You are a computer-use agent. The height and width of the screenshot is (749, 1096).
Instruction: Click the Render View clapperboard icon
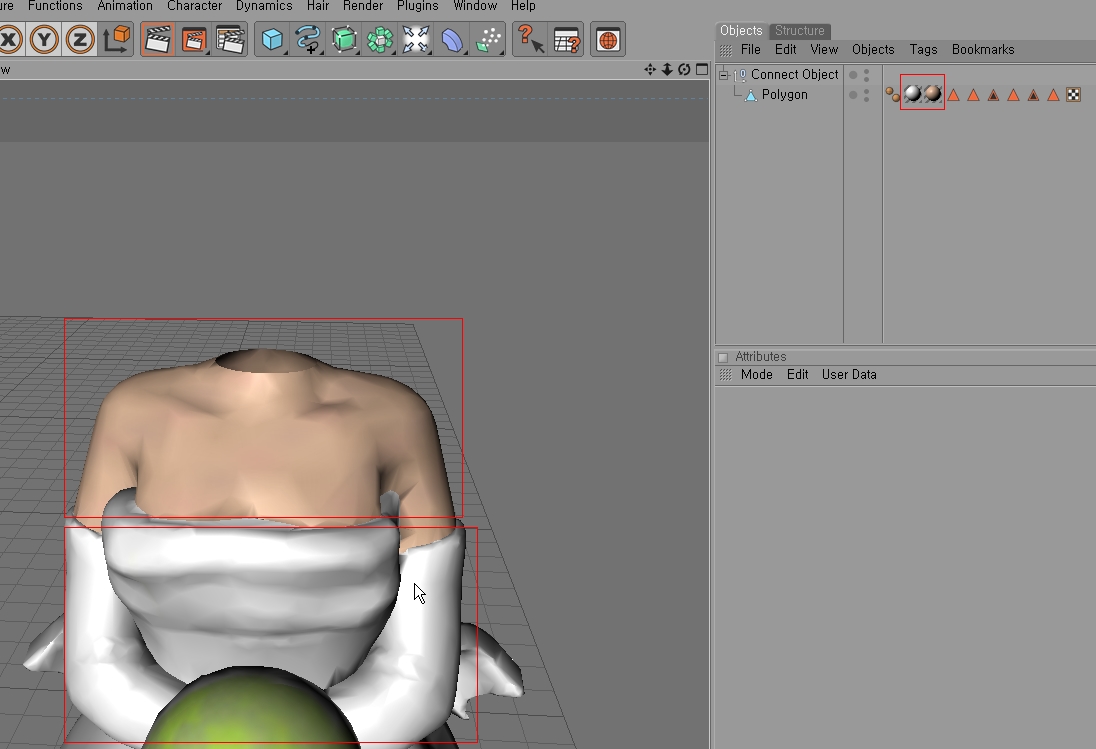[157, 40]
